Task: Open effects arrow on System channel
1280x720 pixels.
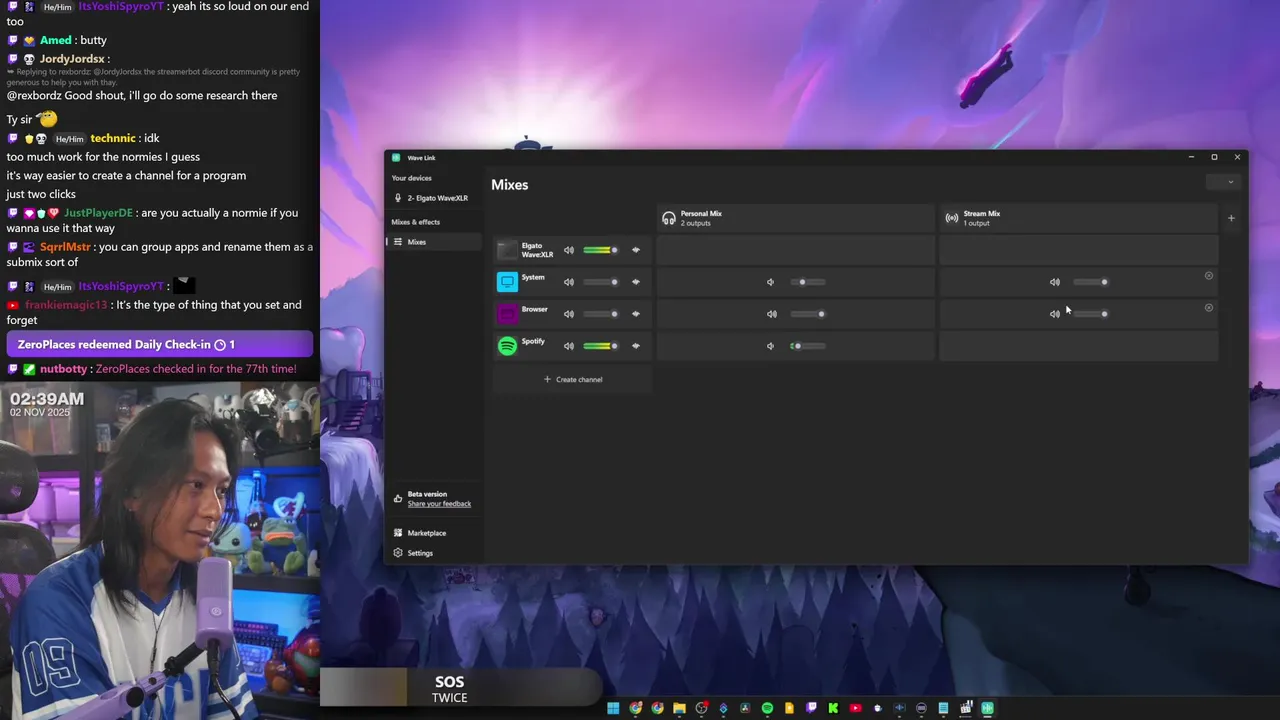Action: click(x=636, y=282)
